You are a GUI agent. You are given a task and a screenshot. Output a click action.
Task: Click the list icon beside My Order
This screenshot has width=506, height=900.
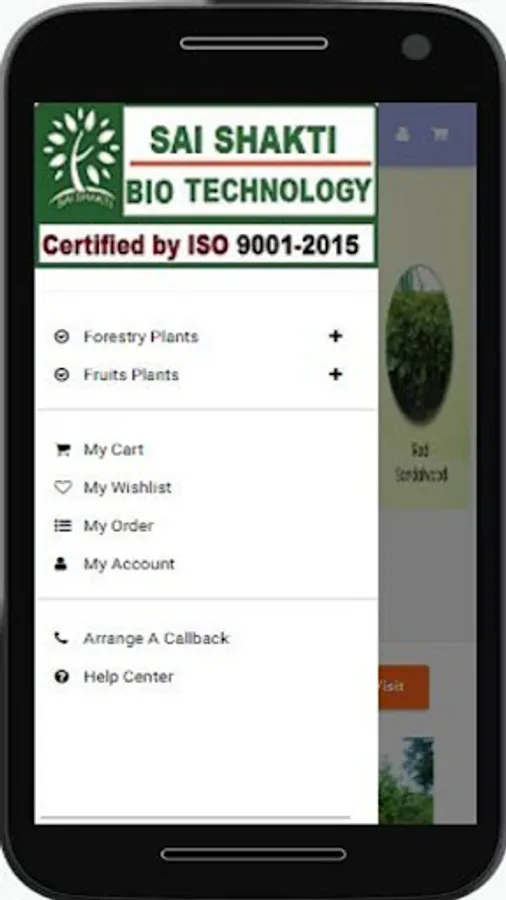pos(62,525)
